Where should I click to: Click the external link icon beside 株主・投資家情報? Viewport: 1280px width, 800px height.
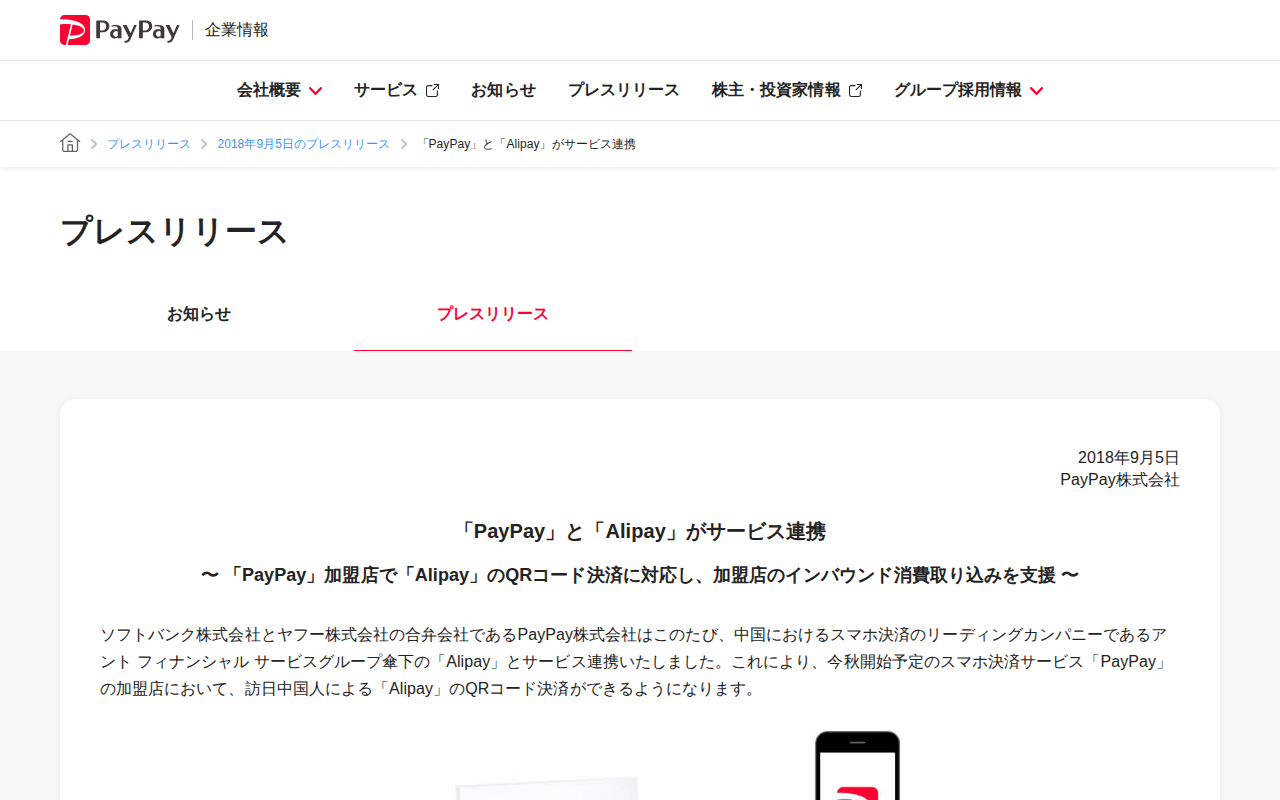click(855, 90)
